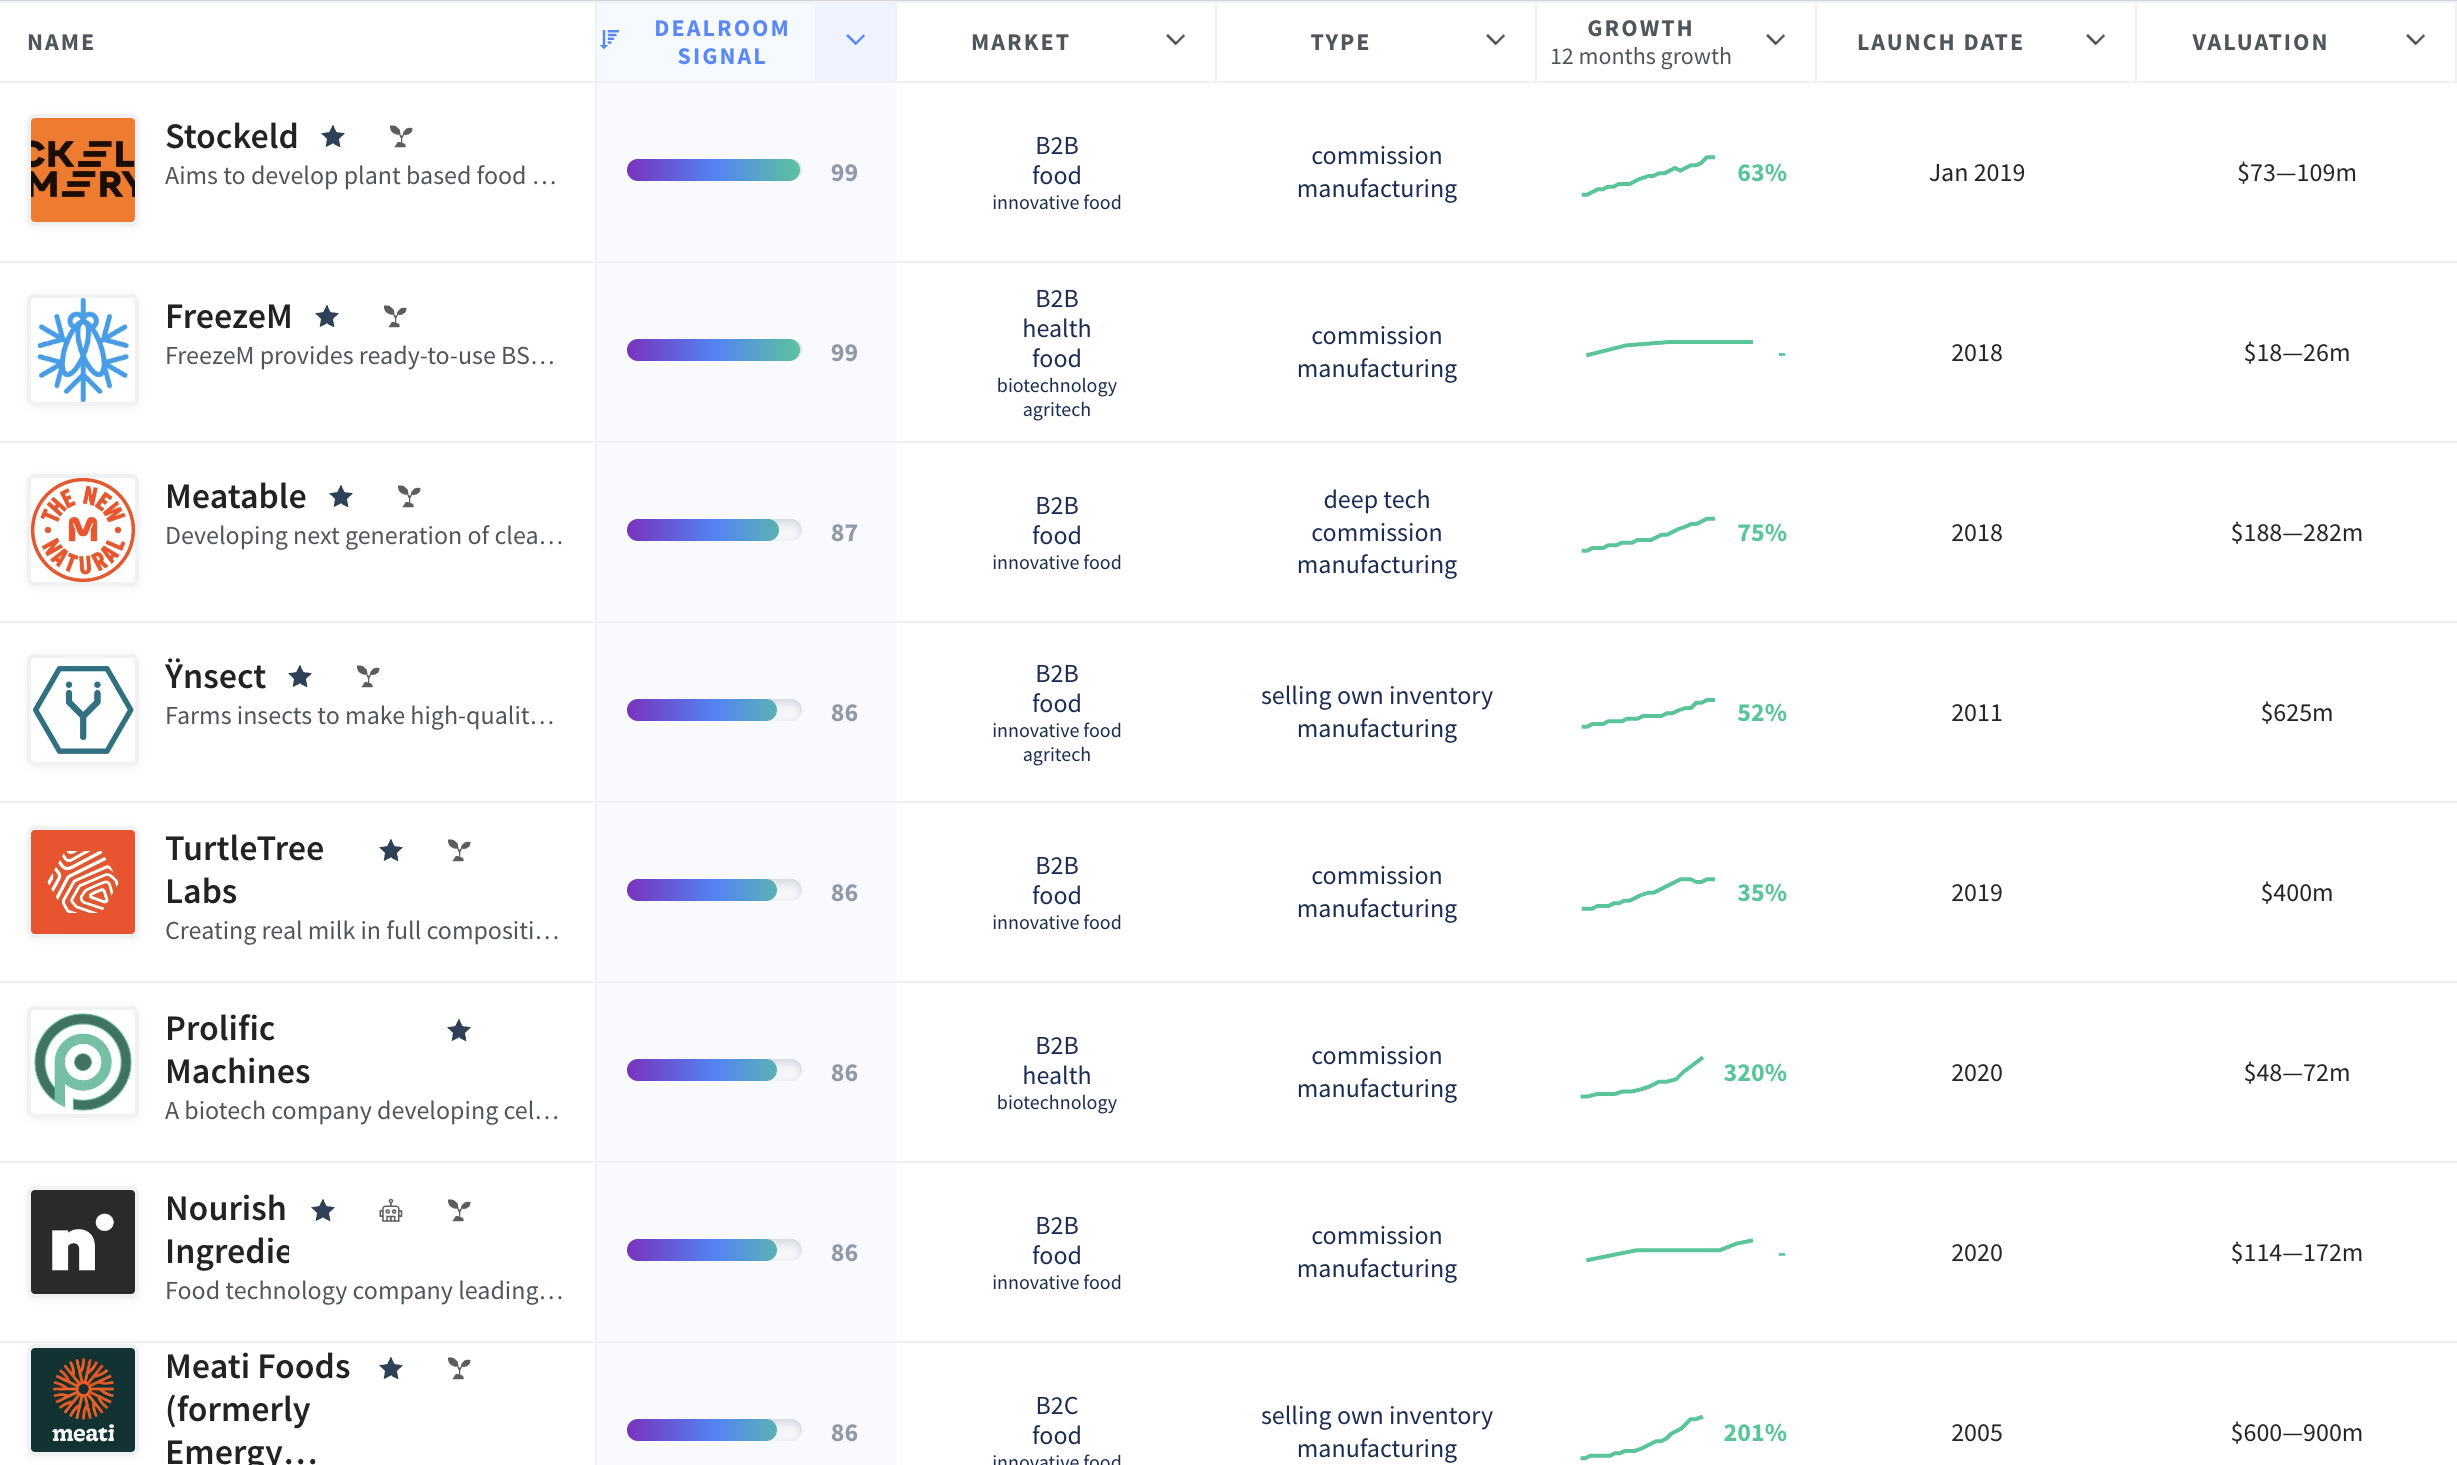Click the Ÿnsect hexagon logo
This screenshot has height=1465, width=2457.
(83, 710)
